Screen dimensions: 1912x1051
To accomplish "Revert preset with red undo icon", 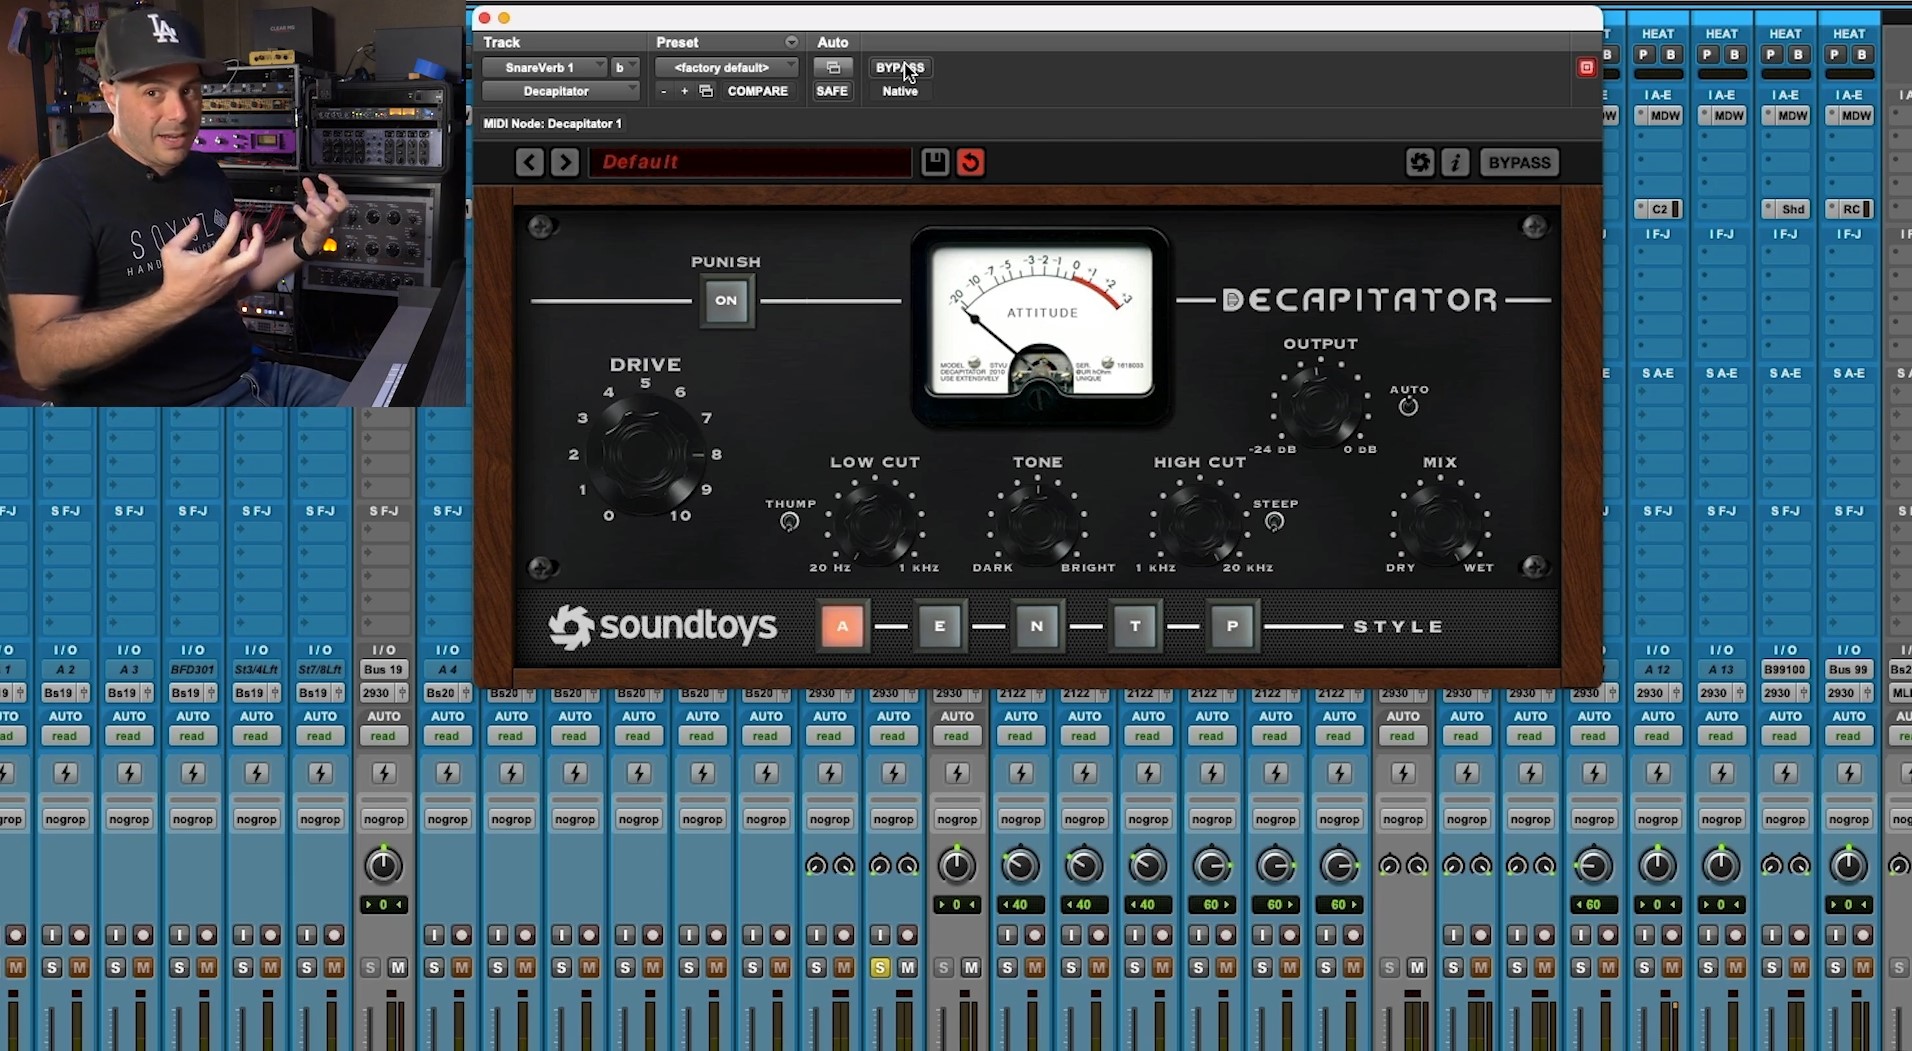I will [x=971, y=162].
